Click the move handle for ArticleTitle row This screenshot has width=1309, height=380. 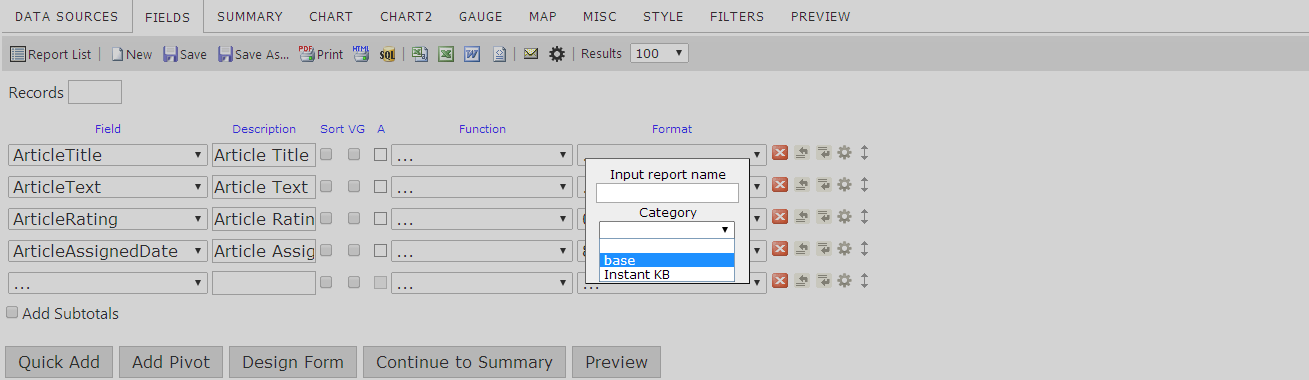coord(864,153)
